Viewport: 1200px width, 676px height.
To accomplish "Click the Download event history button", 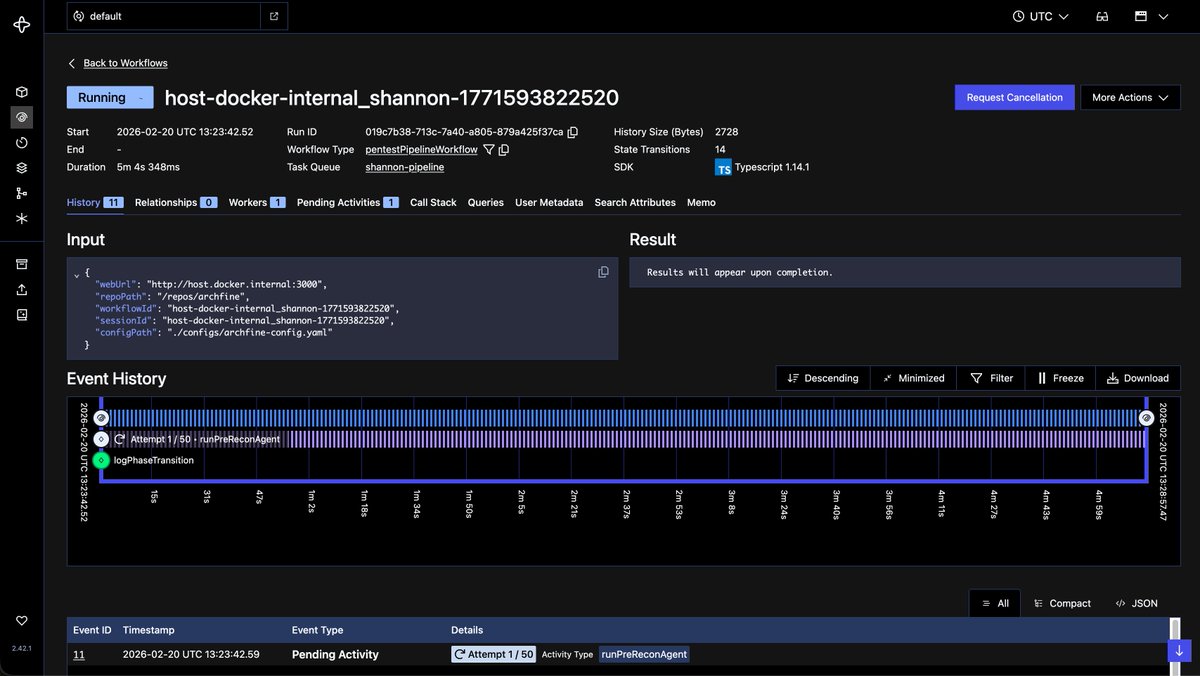I will tap(1138, 378).
